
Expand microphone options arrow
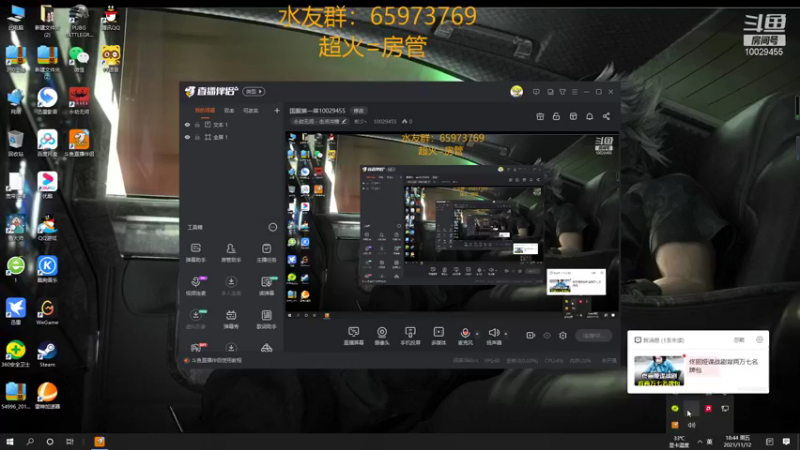point(477,334)
